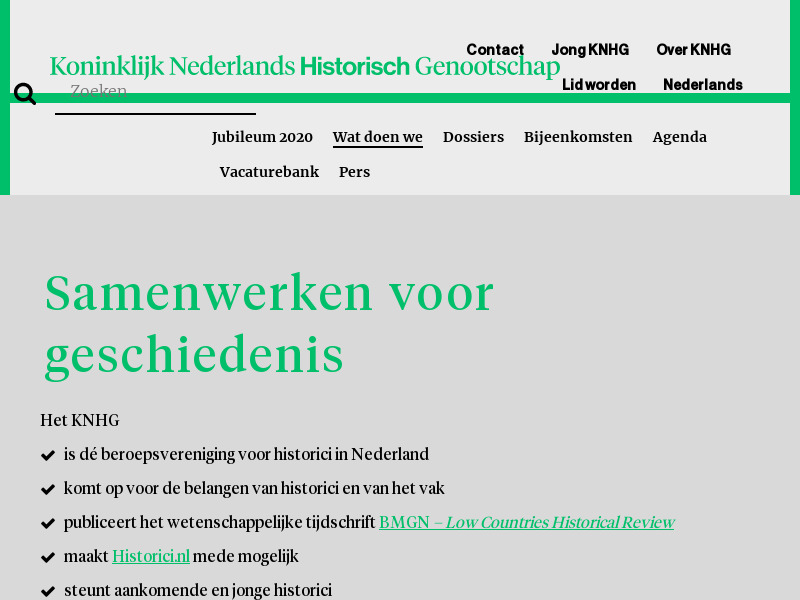Click Lid worden to become a member

599,85
